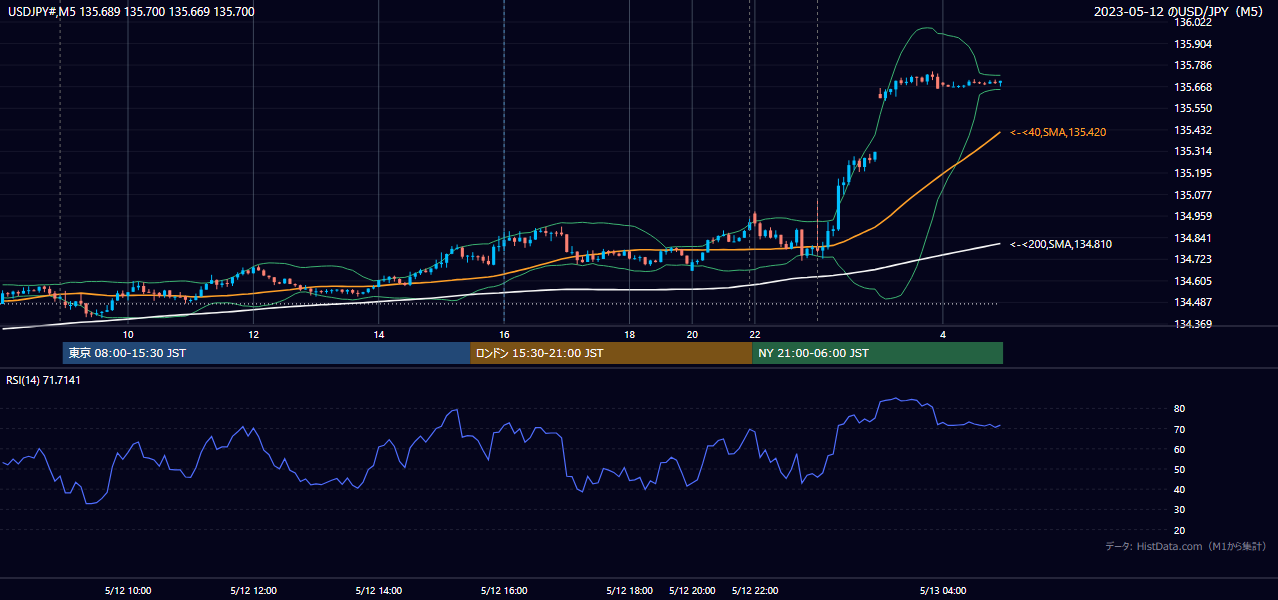
Task: Click price level 134.487 on the axis
Action: [x=1193, y=303]
